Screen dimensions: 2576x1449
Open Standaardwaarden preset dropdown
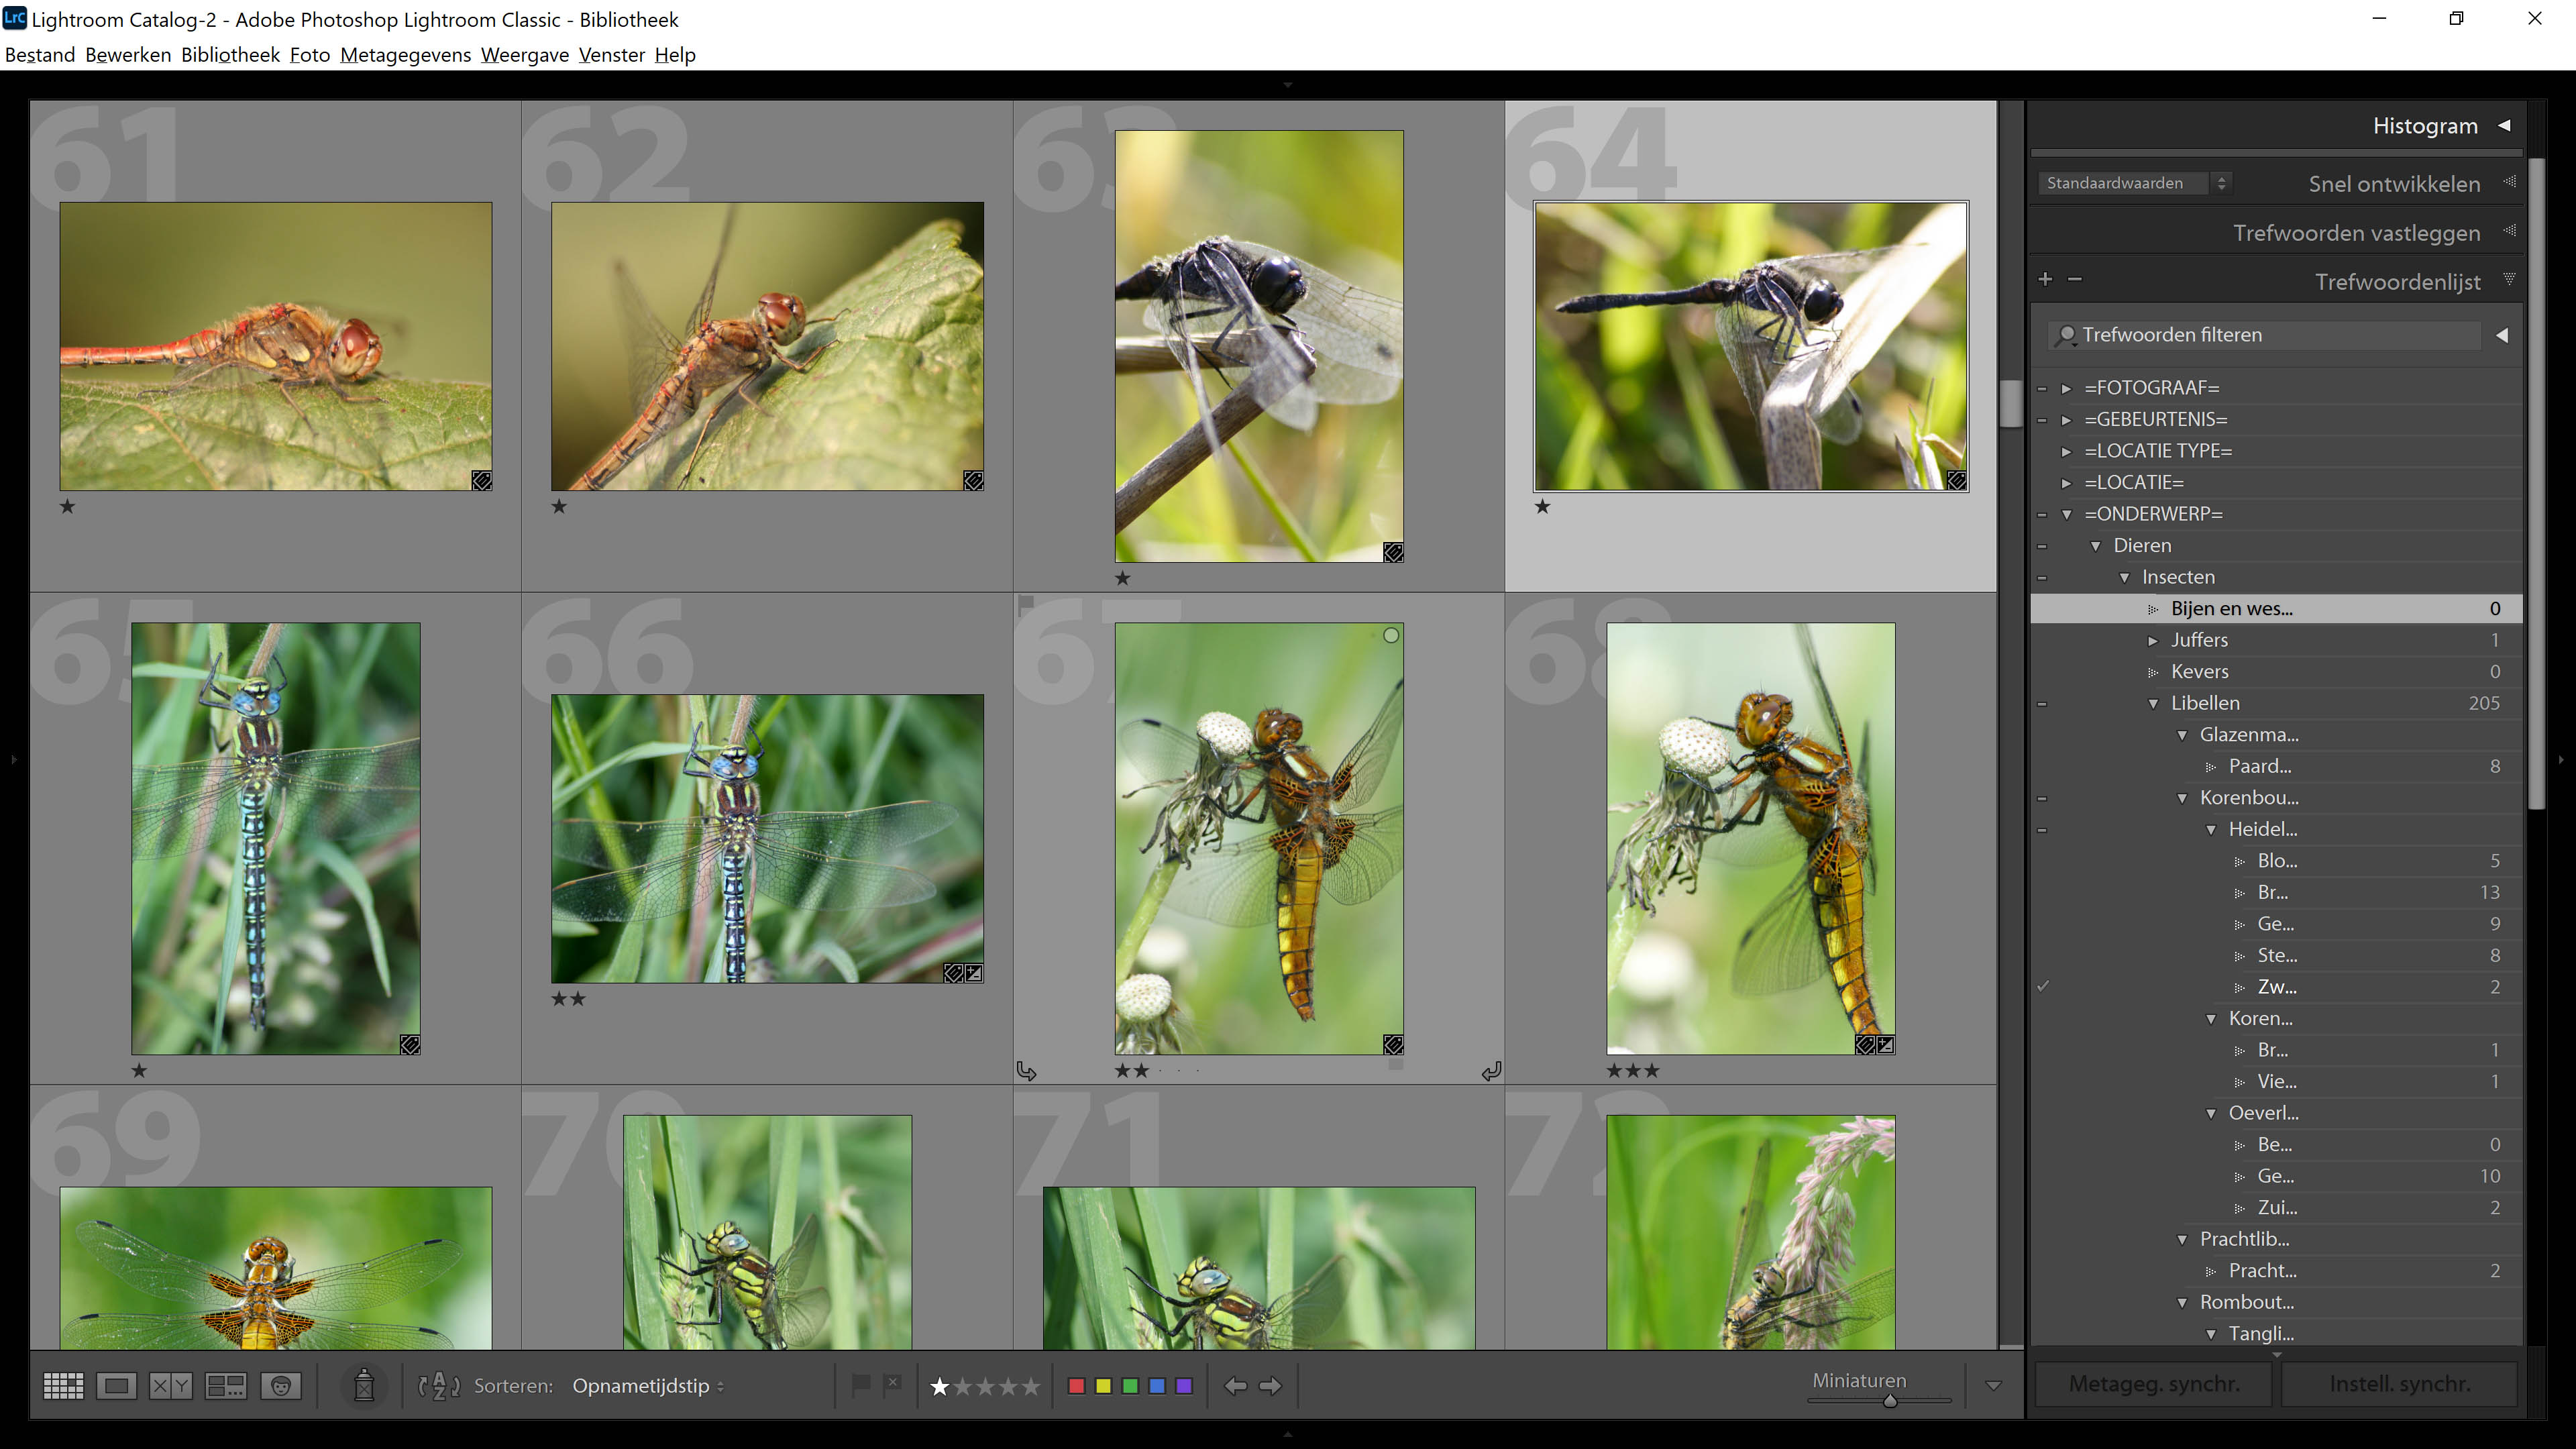[2134, 183]
